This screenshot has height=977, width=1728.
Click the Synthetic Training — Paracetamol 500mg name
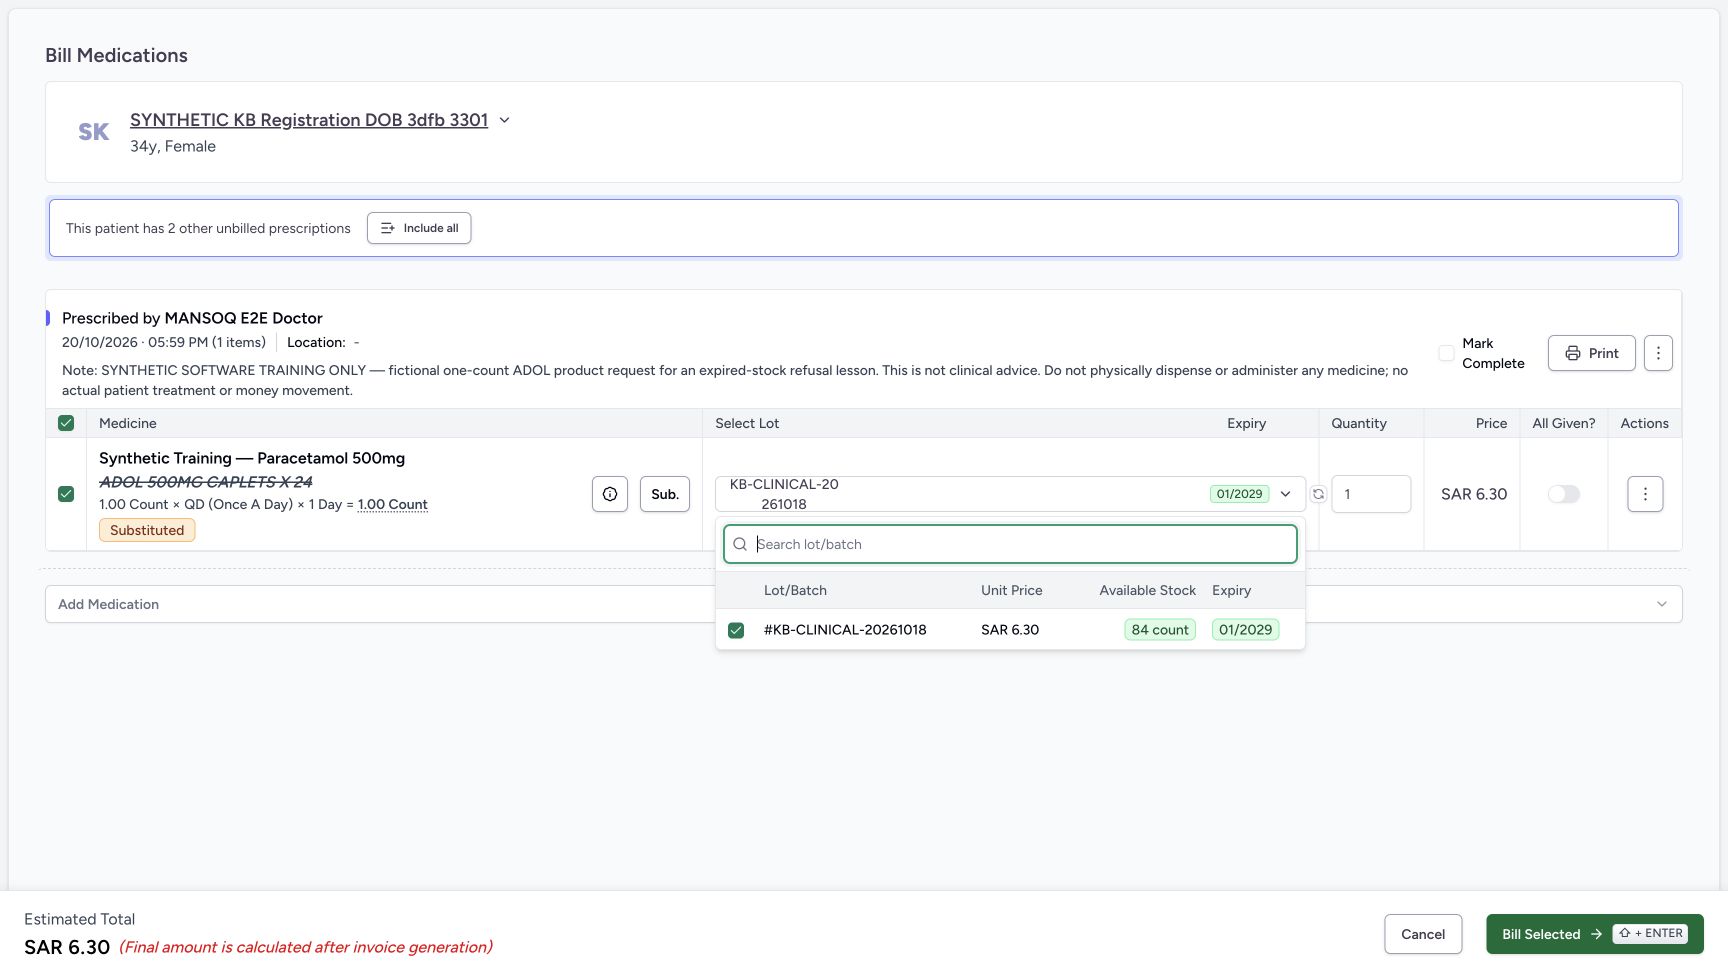pos(252,458)
